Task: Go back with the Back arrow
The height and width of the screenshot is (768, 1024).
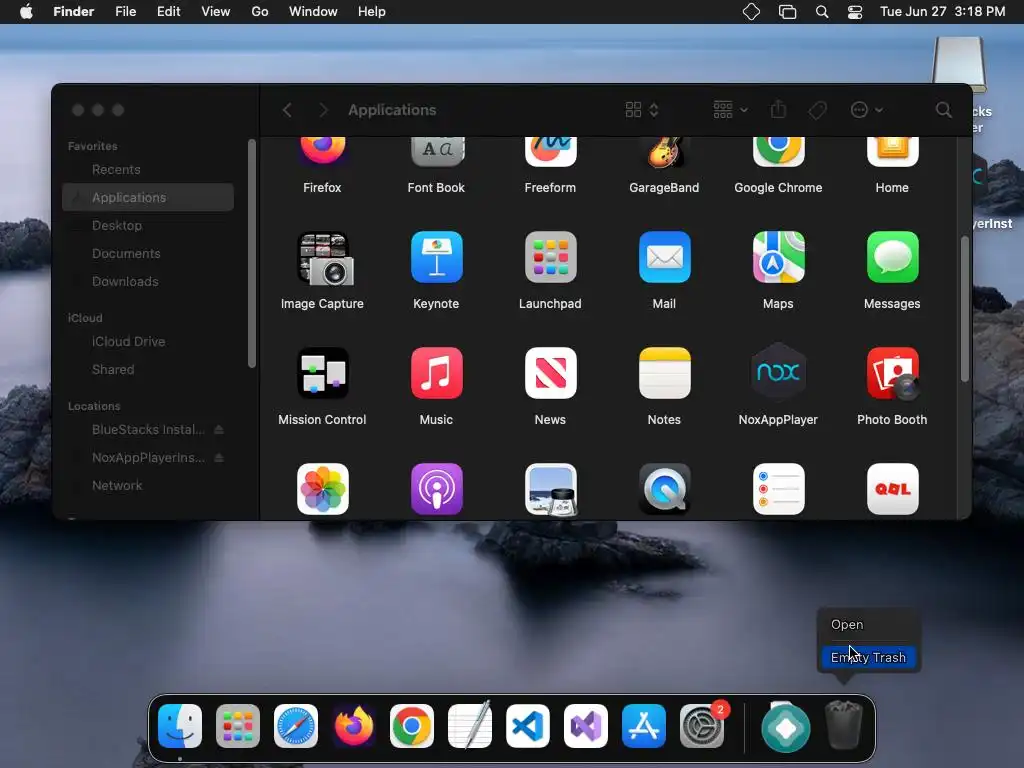Action: tap(287, 110)
